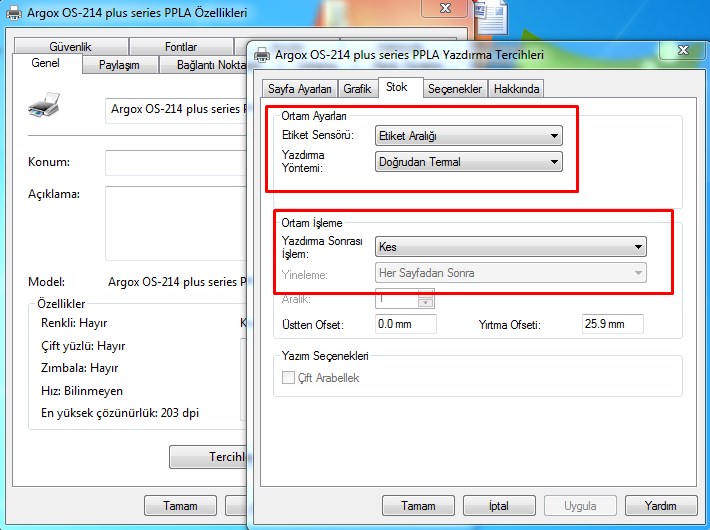
Task: Open the Hakkında tab
Action: (516, 89)
